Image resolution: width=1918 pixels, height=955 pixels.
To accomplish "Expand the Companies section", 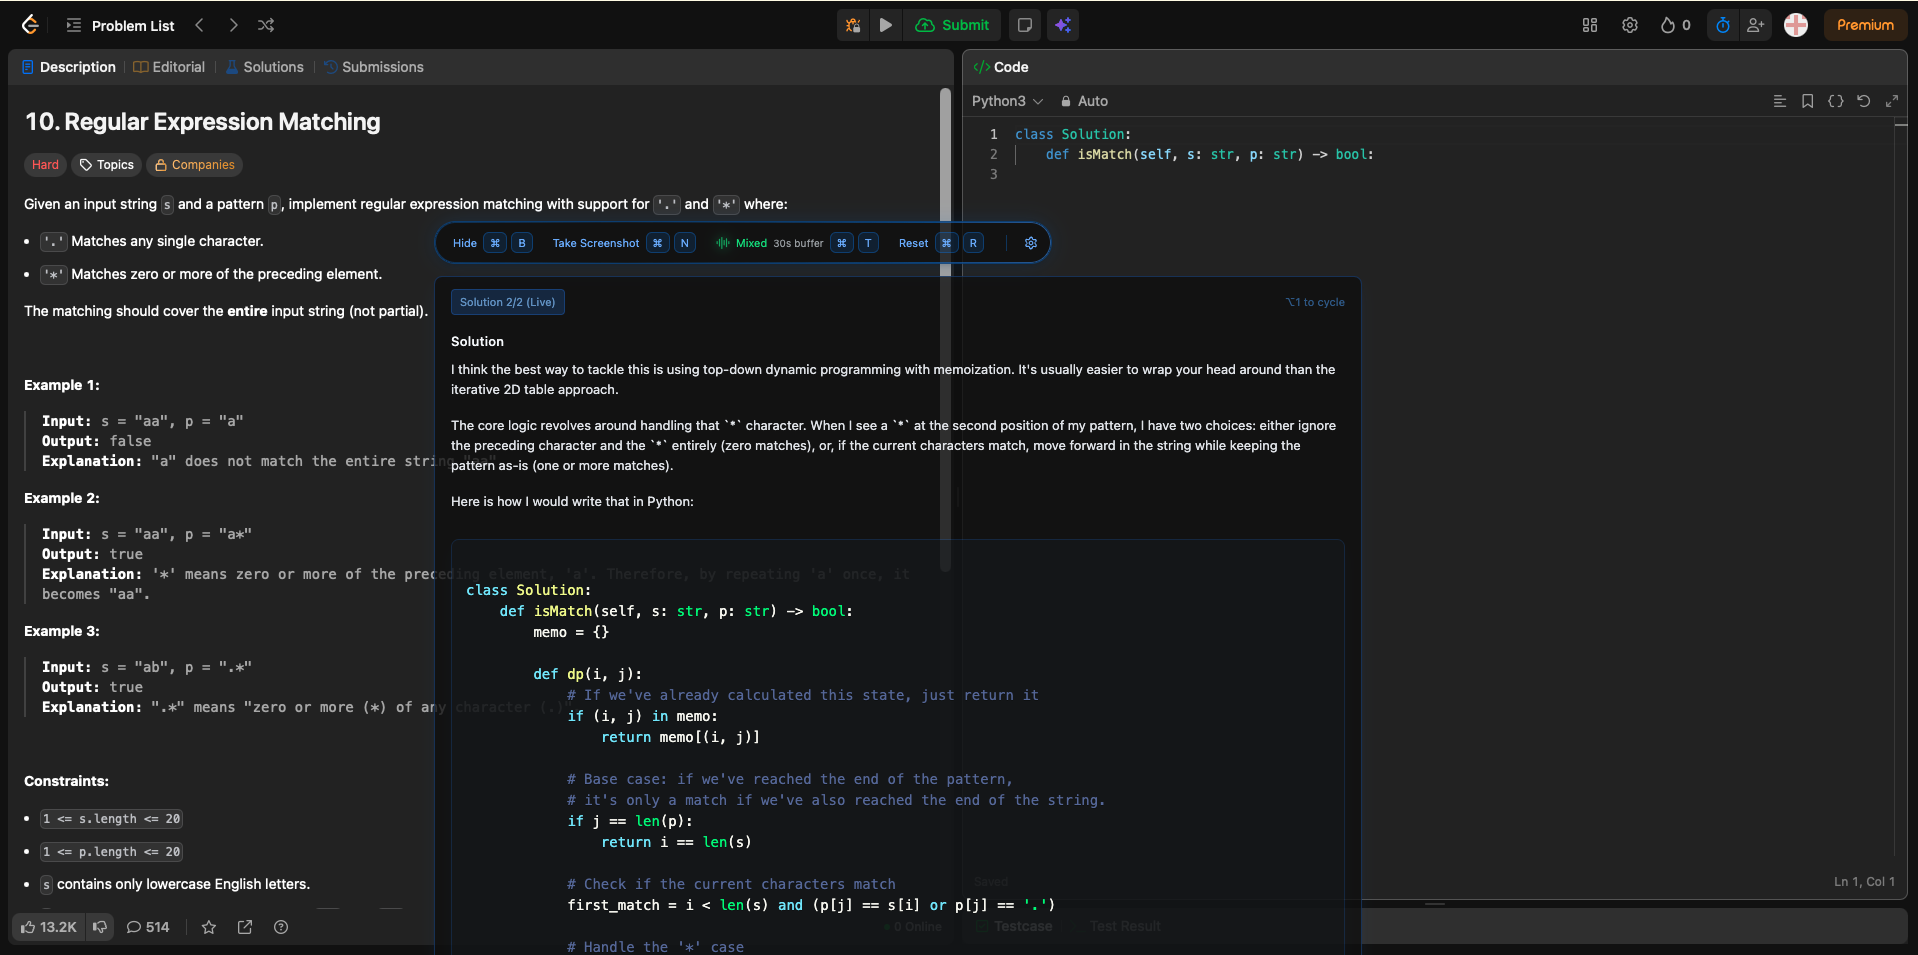I will coord(194,165).
